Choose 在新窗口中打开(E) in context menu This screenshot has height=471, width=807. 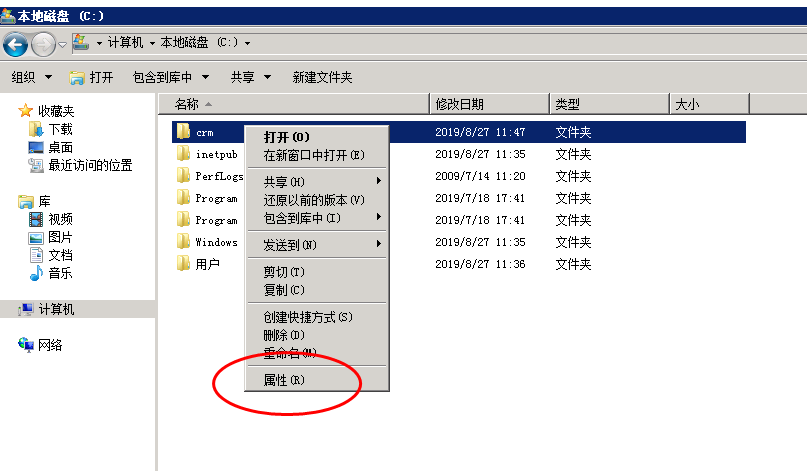pos(317,155)
